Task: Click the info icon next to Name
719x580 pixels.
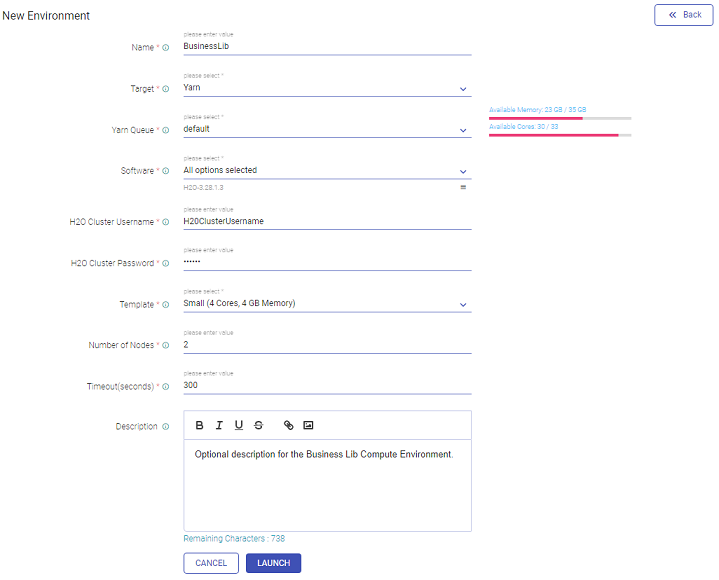Action: pos(166,48)
